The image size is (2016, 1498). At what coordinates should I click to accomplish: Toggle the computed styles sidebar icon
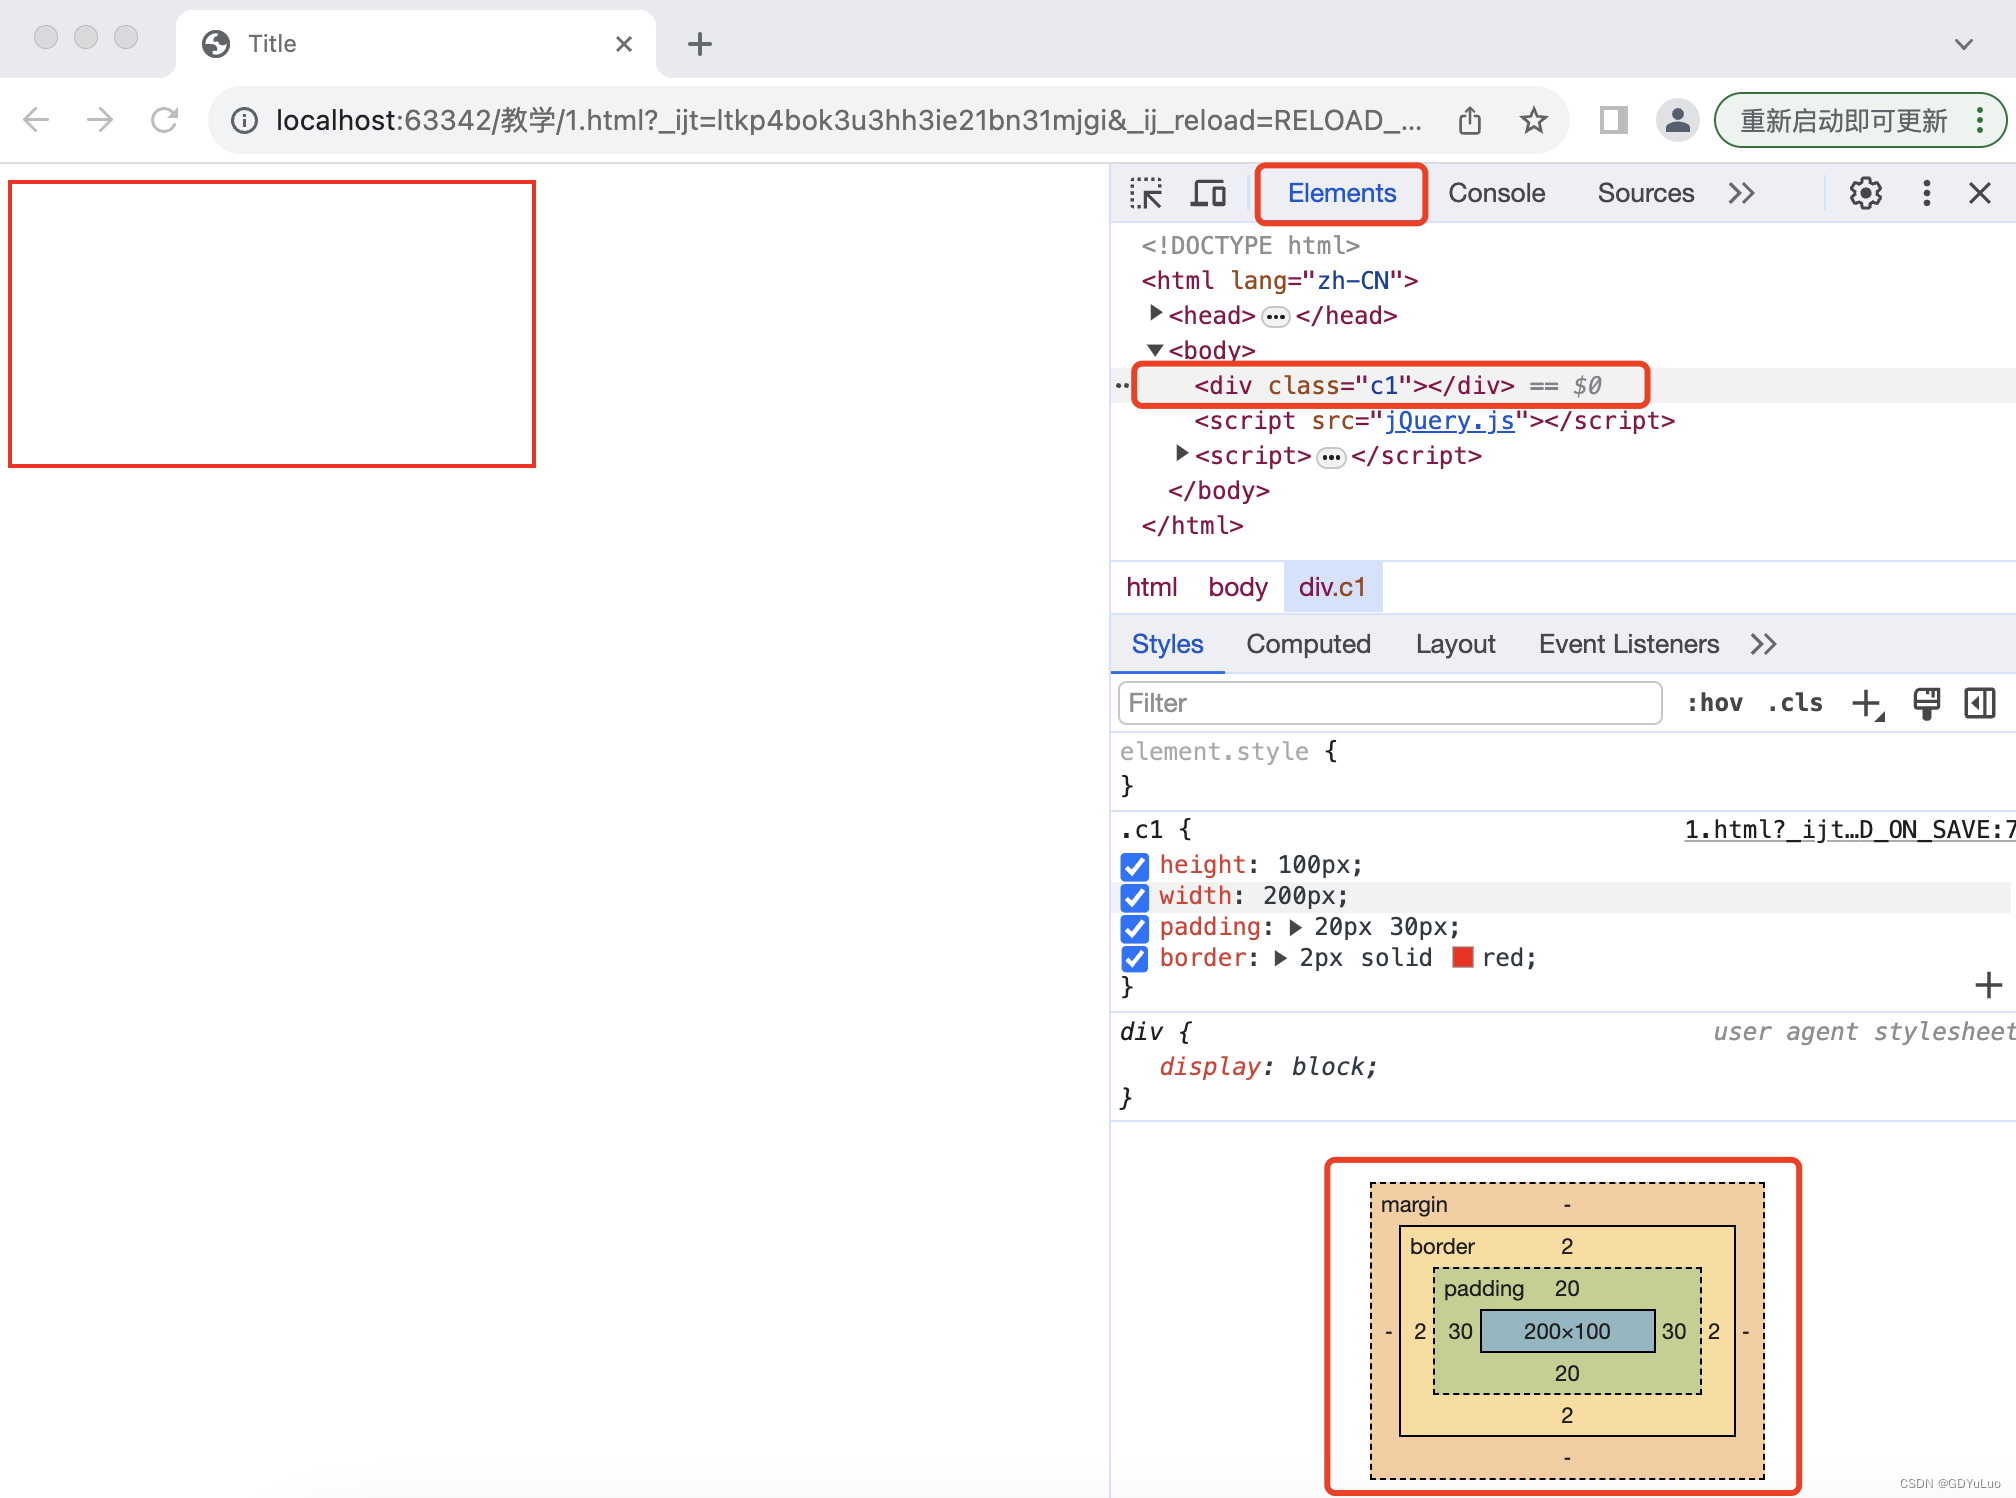[x=1980, y=704]
